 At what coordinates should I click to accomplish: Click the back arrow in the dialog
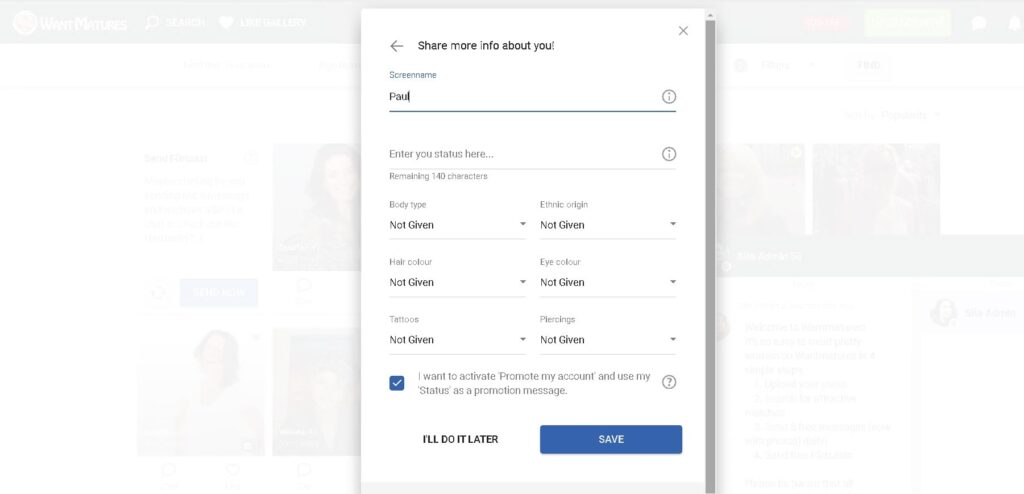click(x=396, y=46)
